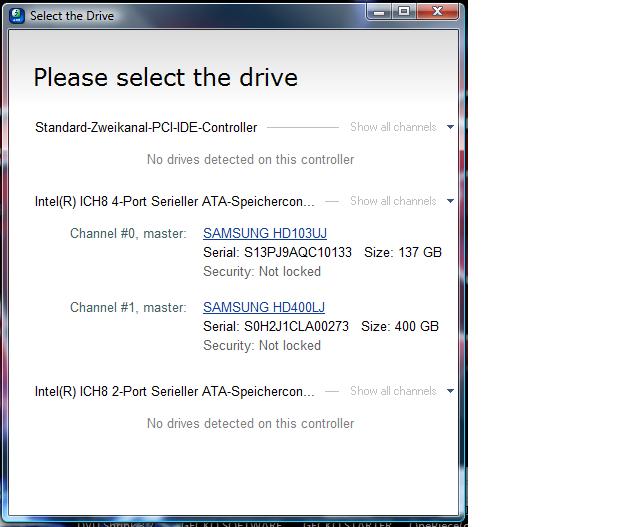Click the application icon in title bar
This screenshot has height=527, width=640.
pyautogui.click(x=17, y=16)
